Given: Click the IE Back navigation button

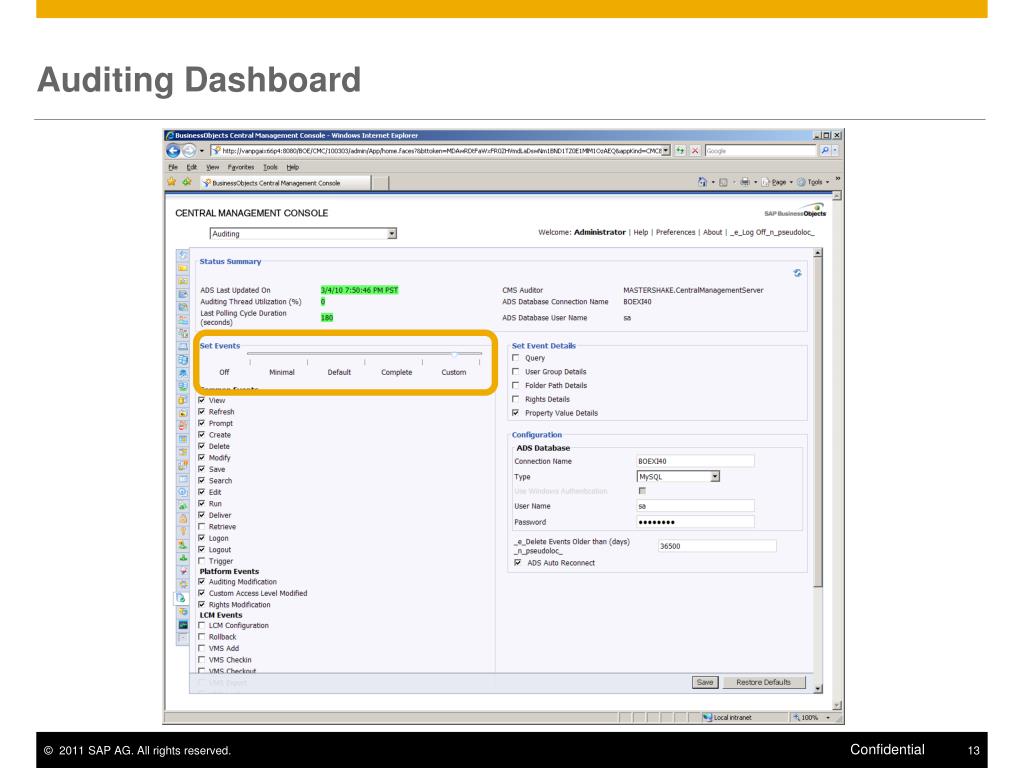Looking at the screenshot, I should click(173, 151).
